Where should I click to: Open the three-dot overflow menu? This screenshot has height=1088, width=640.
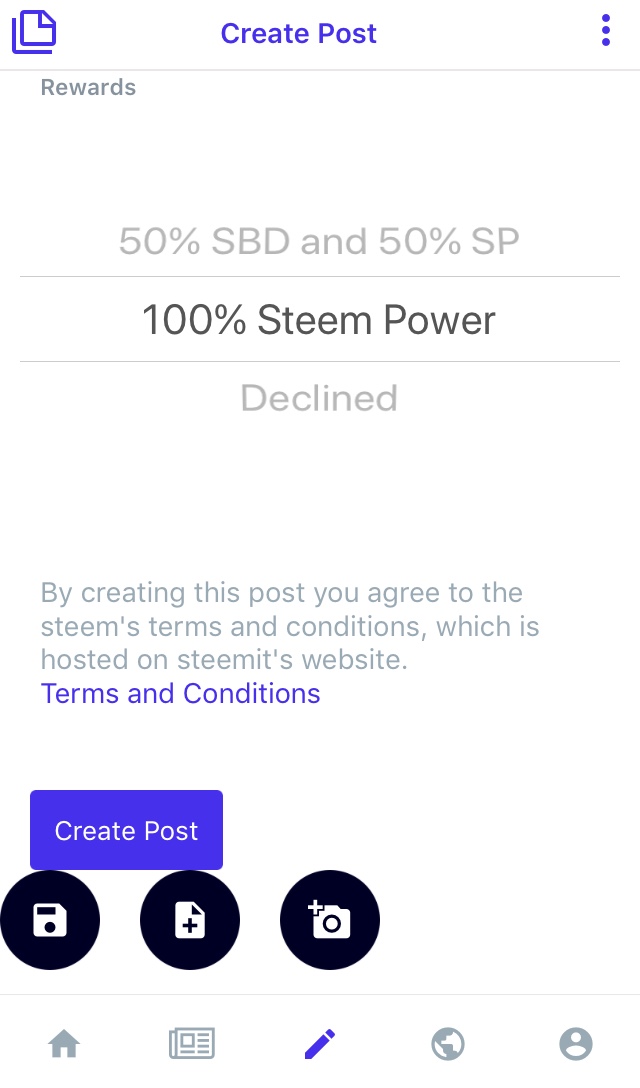coord(606,31)
